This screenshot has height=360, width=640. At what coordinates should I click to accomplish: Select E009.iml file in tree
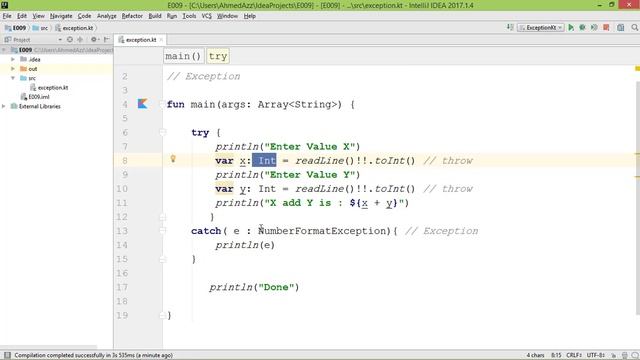tap(35, 97)
